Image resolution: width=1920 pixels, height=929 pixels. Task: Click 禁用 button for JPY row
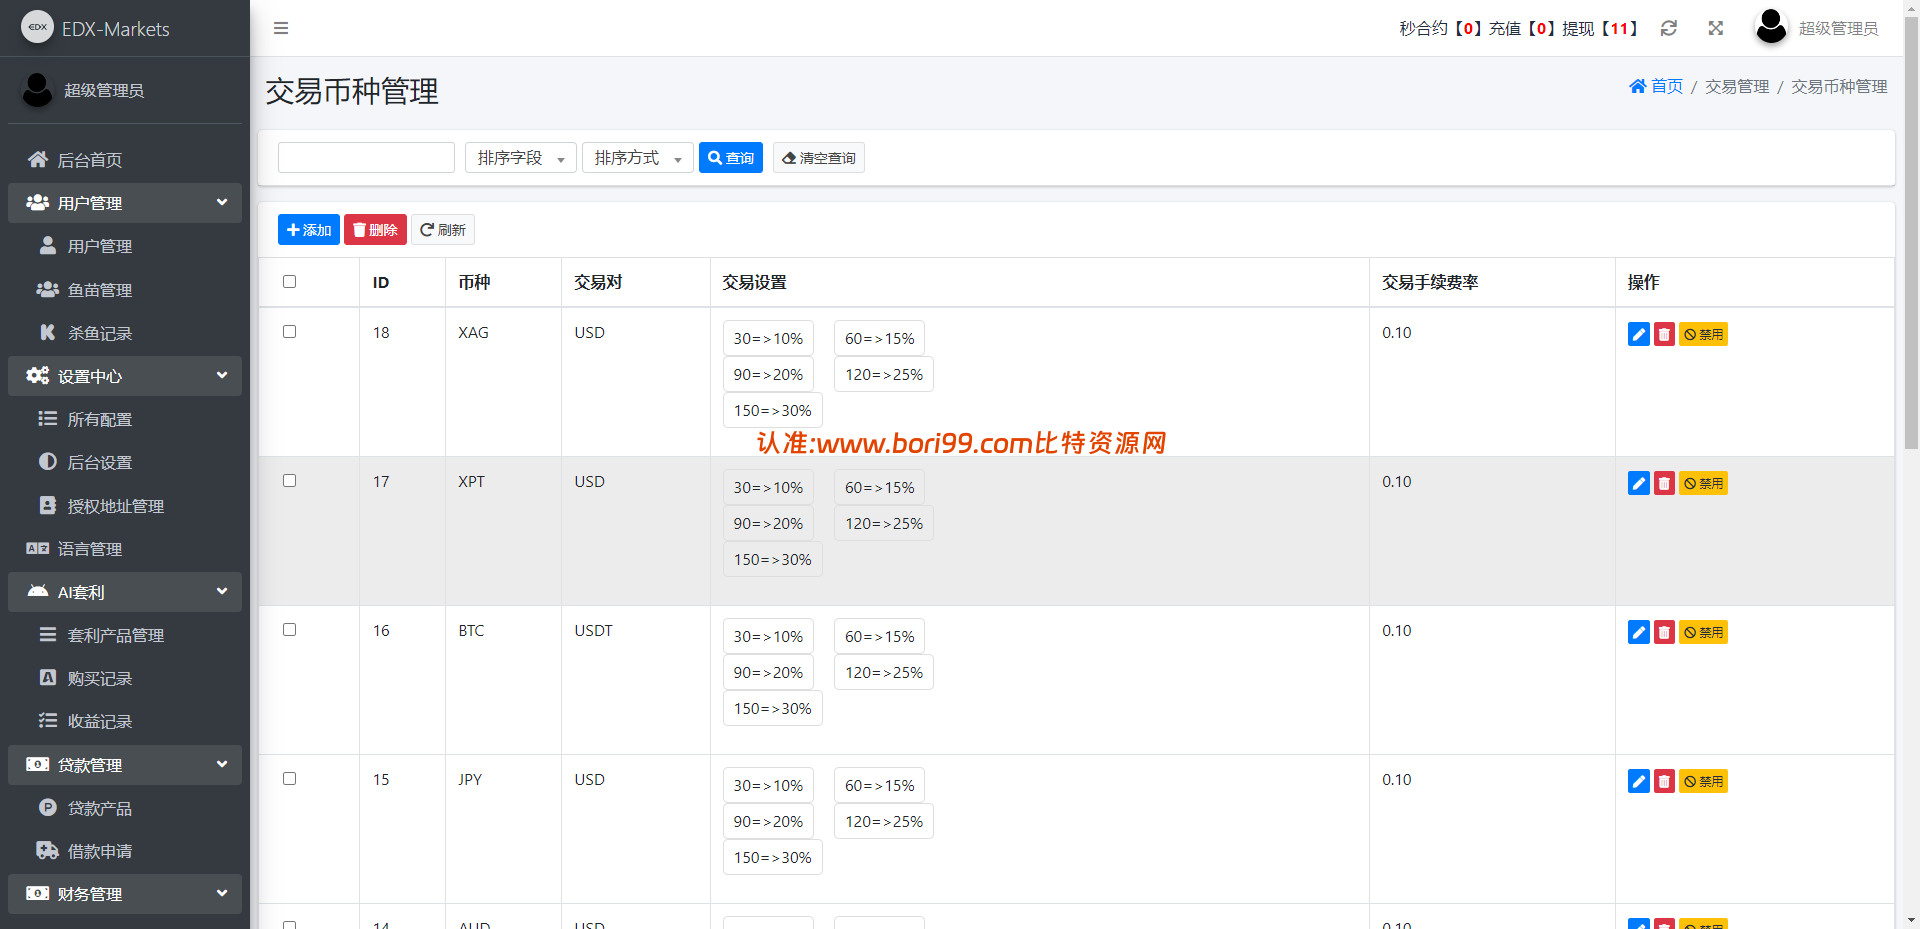(1703, 781)
